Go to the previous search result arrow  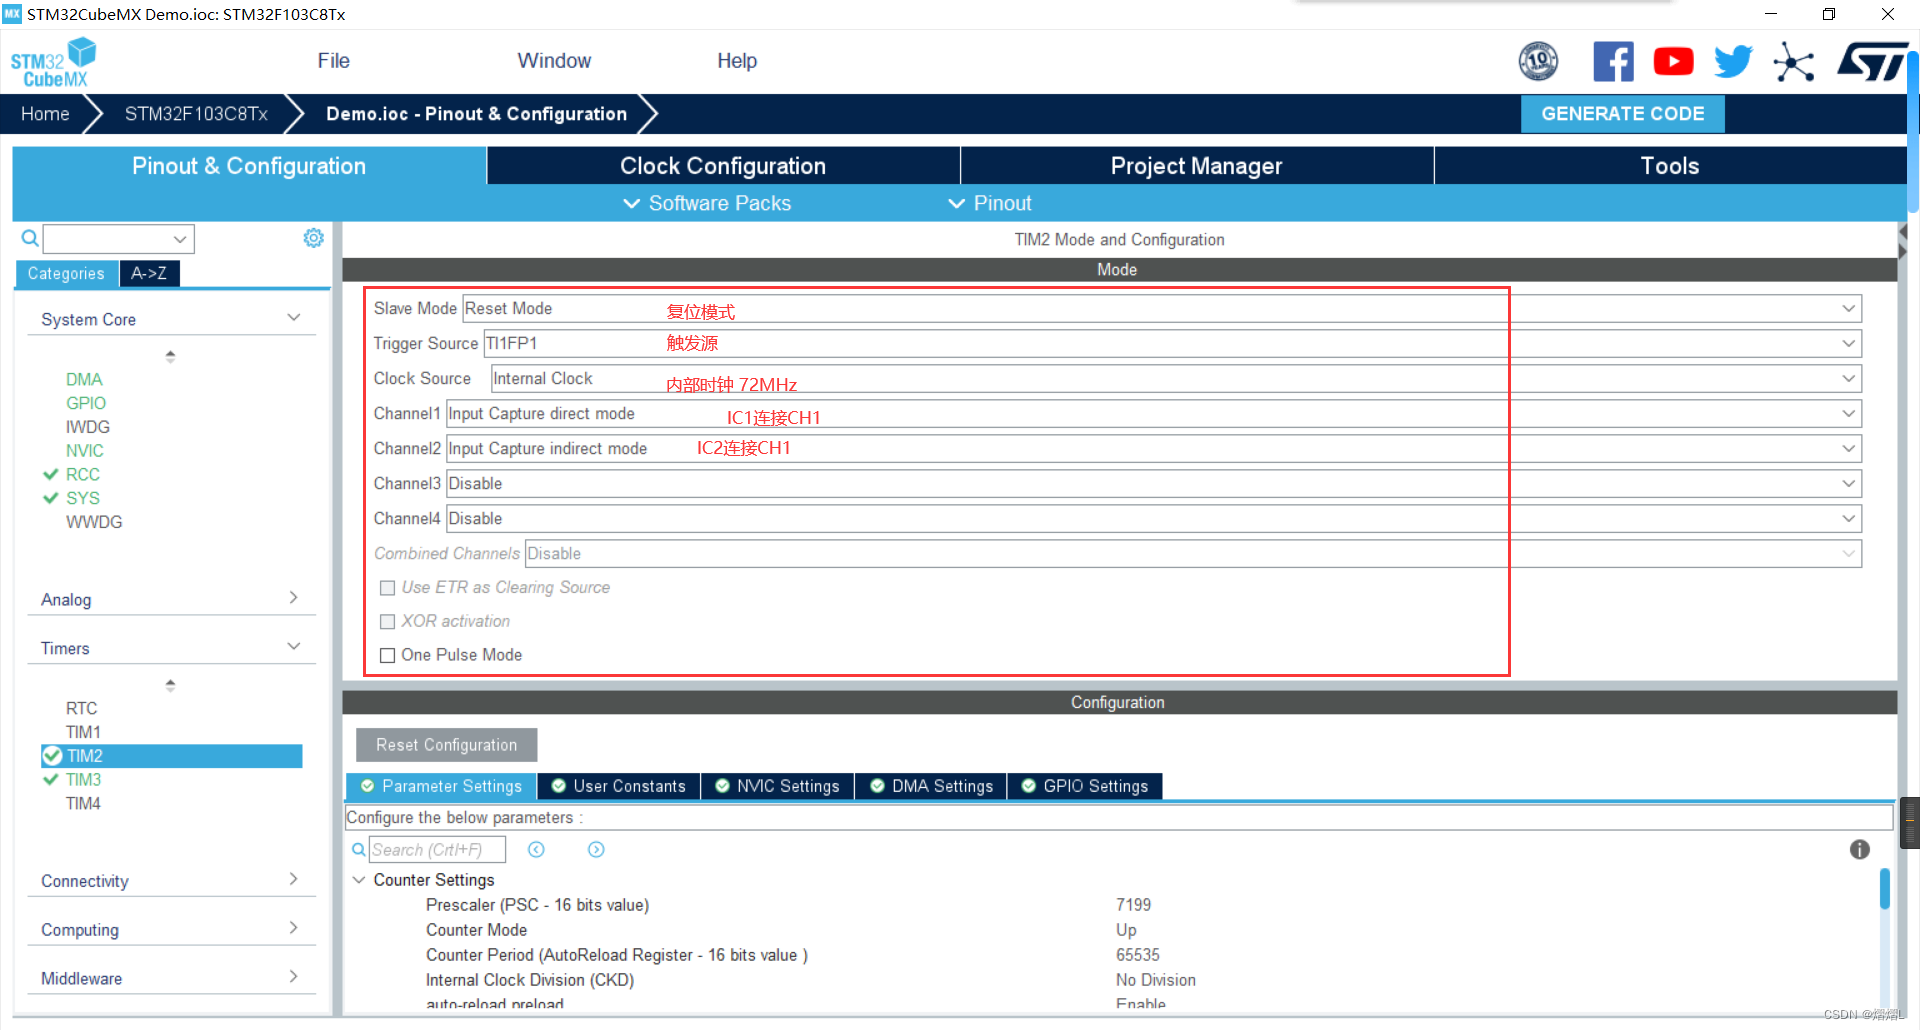pyautogui.click(x=536, y=849)
